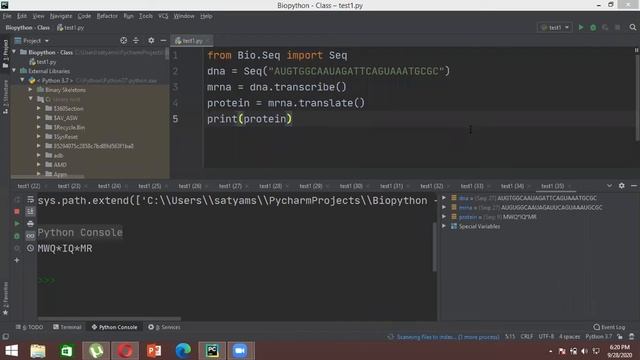Open File Explorer from the taskbar
640x360 pixels.
[38, 351]
